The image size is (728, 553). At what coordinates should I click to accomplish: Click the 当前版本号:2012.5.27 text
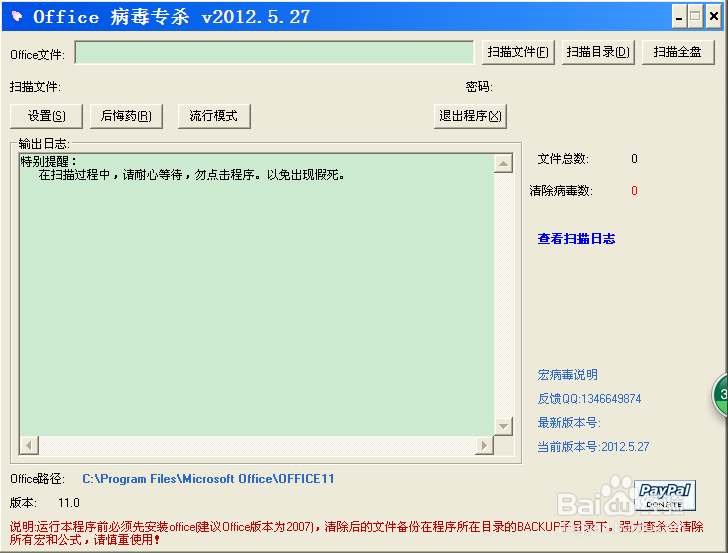point(593,447)
